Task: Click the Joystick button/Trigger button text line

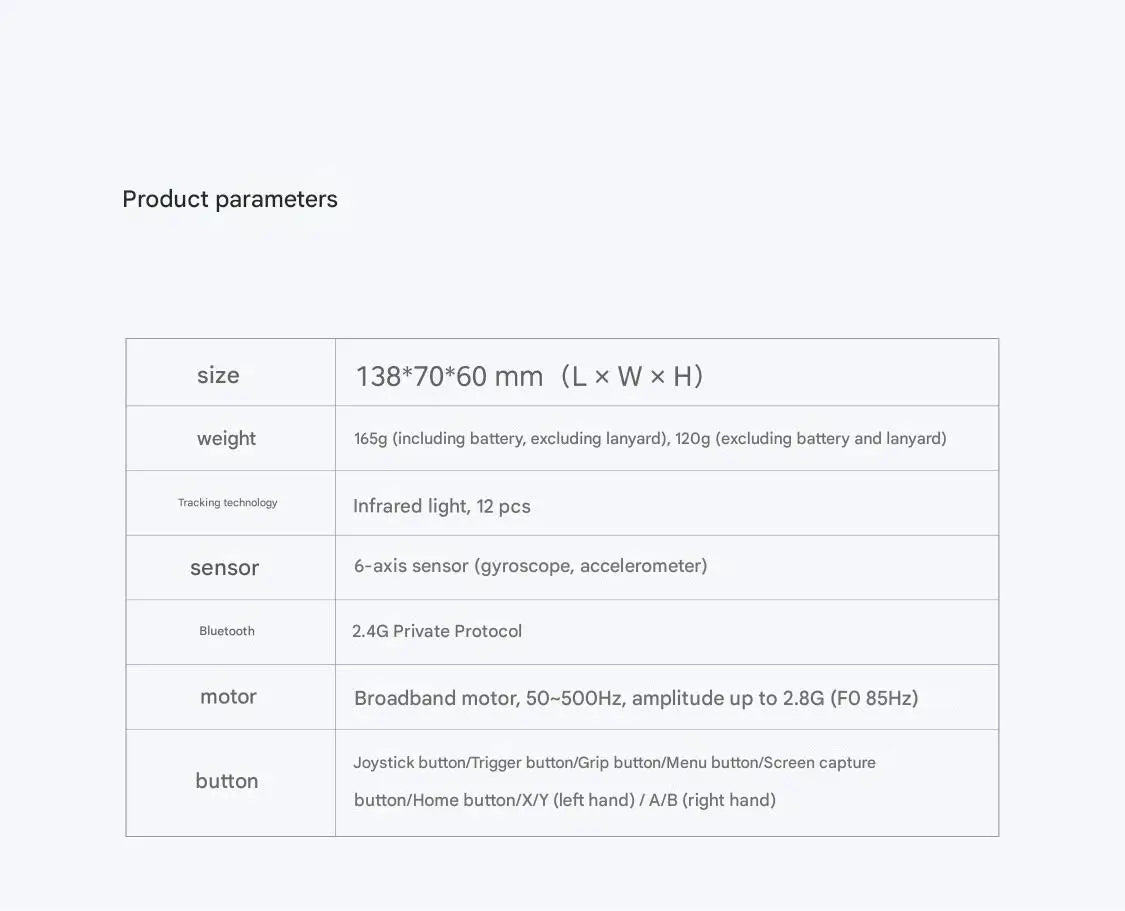Action: [614, 763]
